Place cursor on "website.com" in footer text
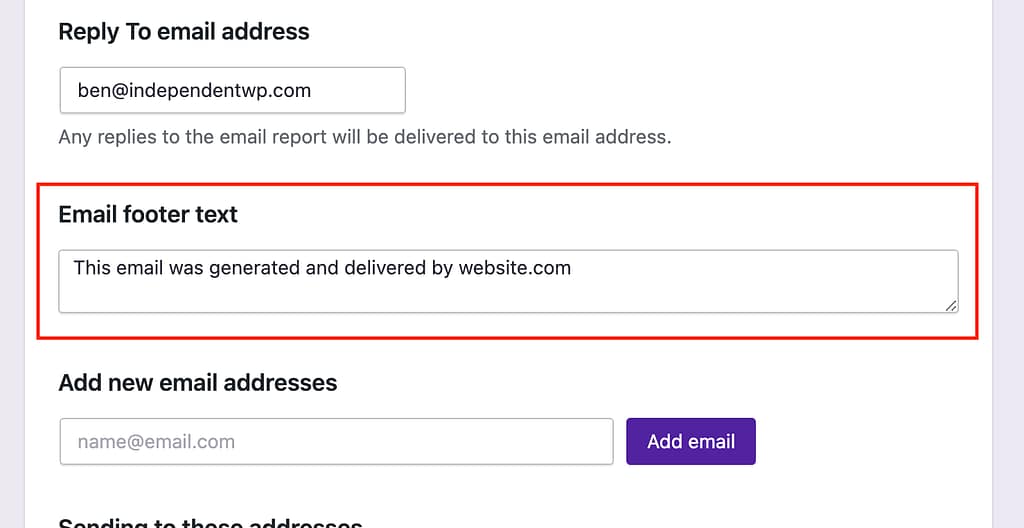 515,268
